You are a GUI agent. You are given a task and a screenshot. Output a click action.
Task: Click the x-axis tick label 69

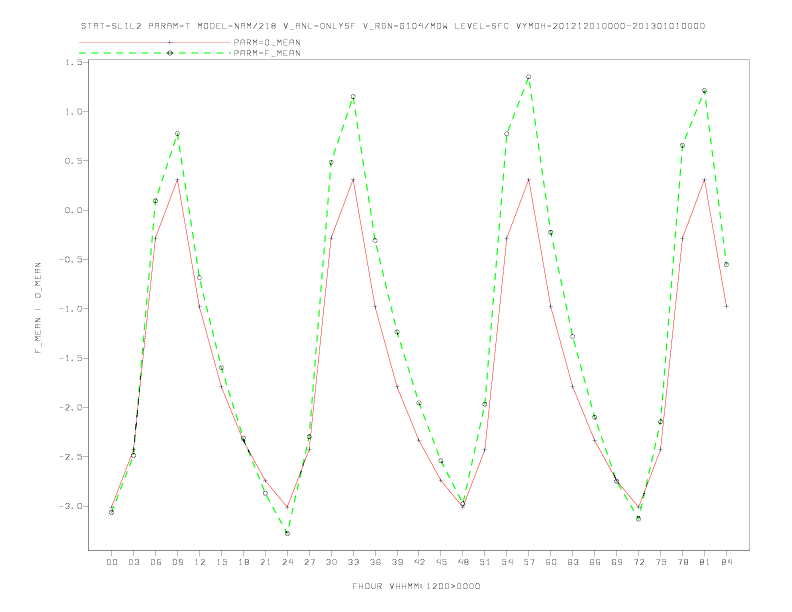(617, 562)
